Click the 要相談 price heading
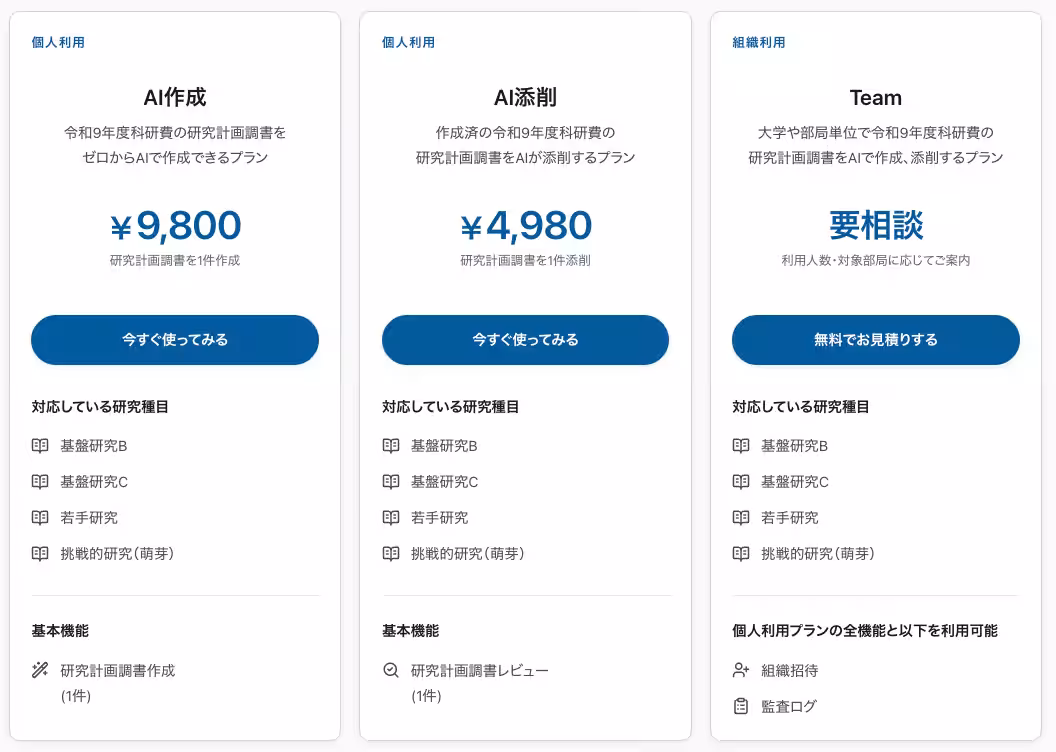The height and width of the screenshot is (752, 1056). click(x=876, y=225)
